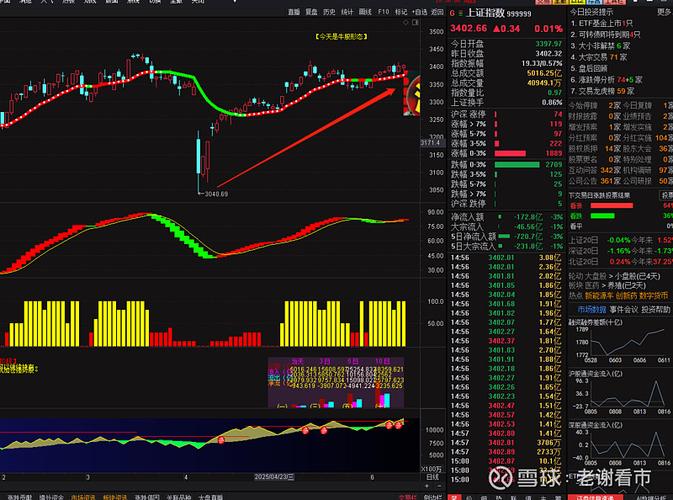Viewport: 673px width, 500px height.
Task: Click the 返回 back button
Action: pos(437,12)
